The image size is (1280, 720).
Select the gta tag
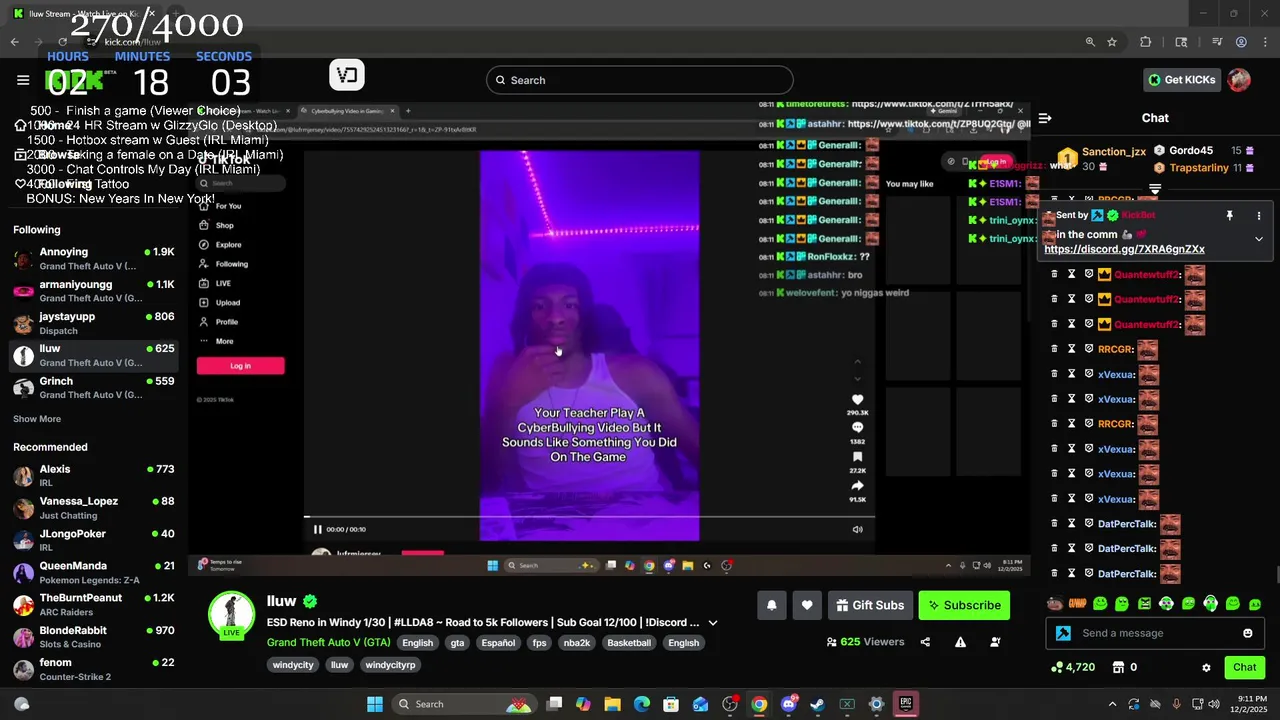457,643
